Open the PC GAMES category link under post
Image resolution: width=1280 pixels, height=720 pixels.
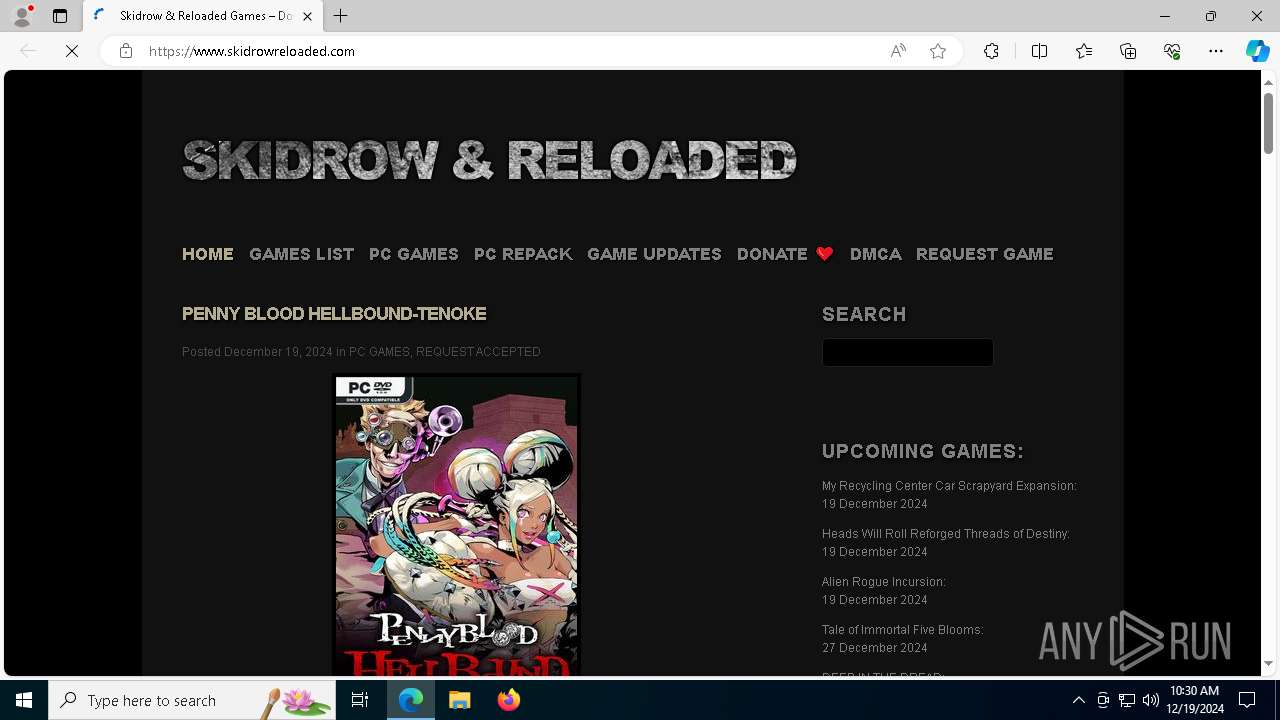point(379,352)
